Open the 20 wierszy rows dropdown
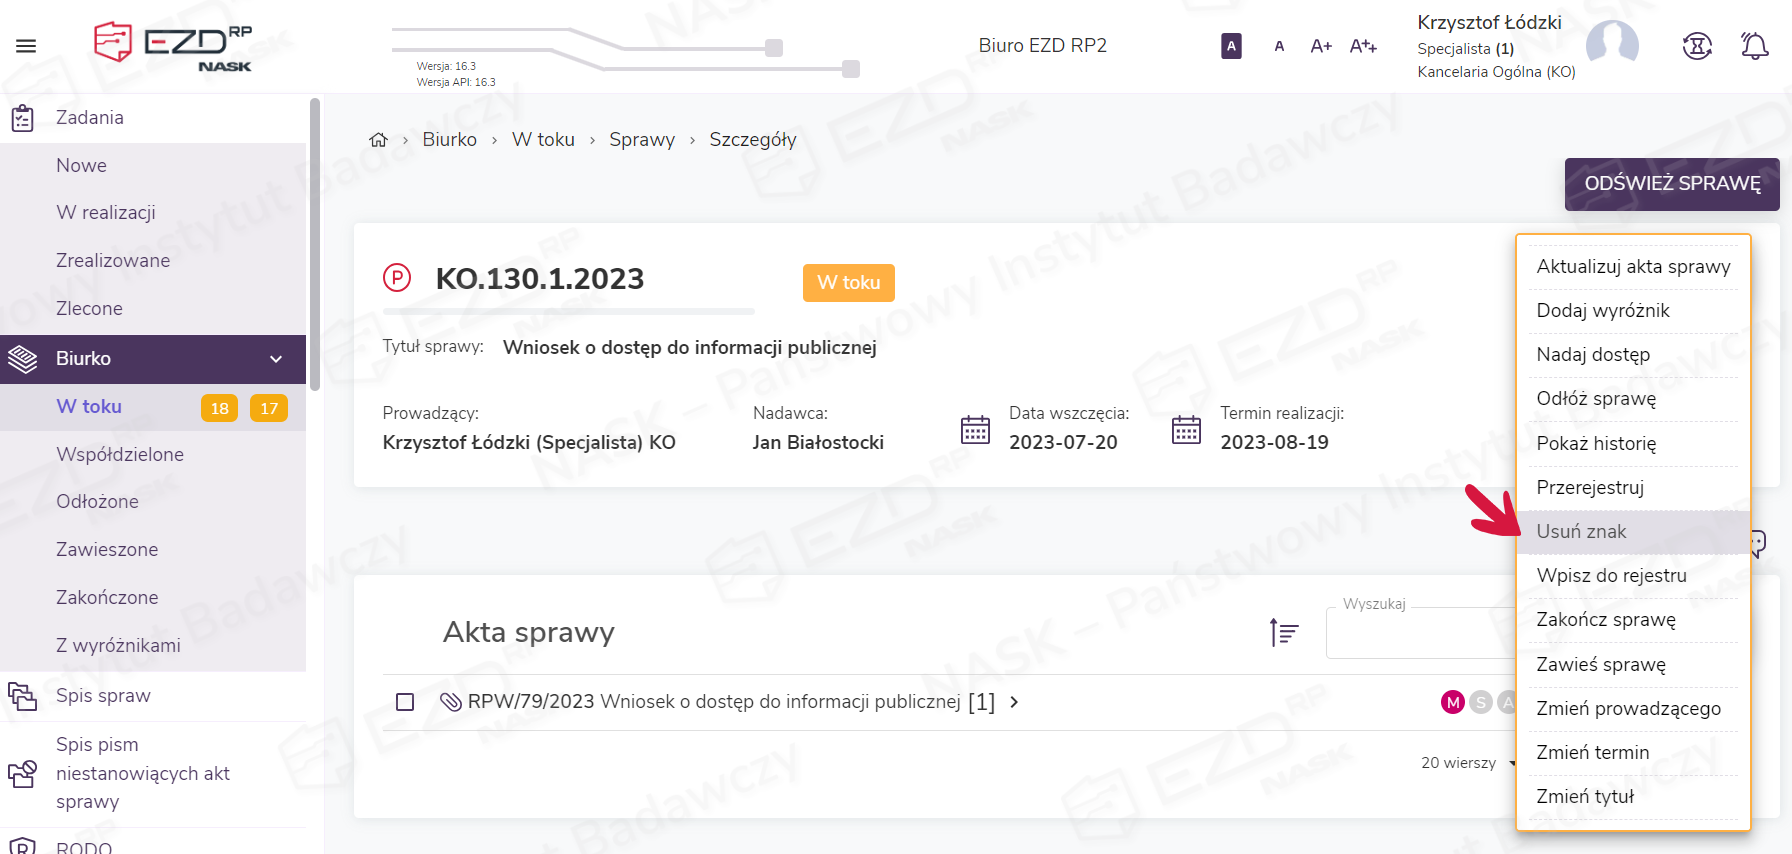 pos(1467,763)
